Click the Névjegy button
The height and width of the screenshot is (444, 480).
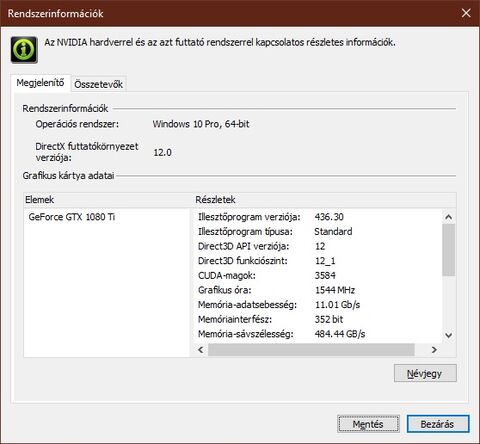425,373
